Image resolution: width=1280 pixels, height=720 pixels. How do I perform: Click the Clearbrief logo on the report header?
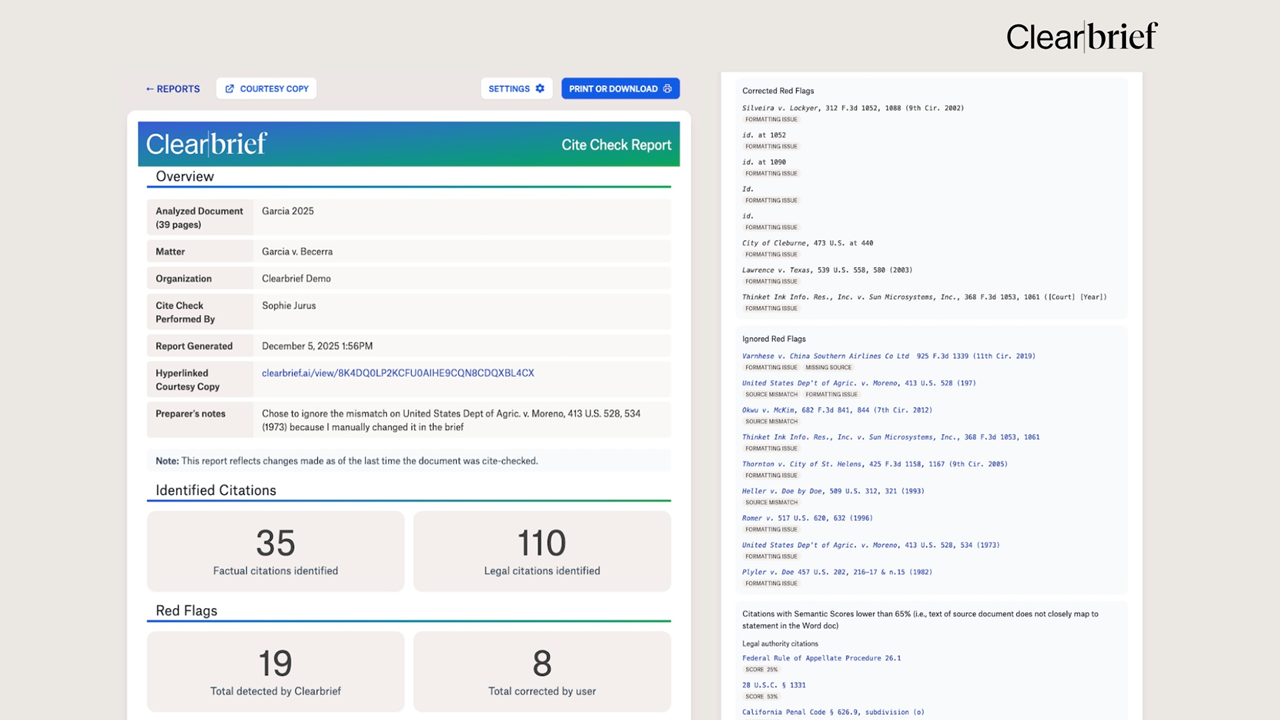click(x=206, y=144)
